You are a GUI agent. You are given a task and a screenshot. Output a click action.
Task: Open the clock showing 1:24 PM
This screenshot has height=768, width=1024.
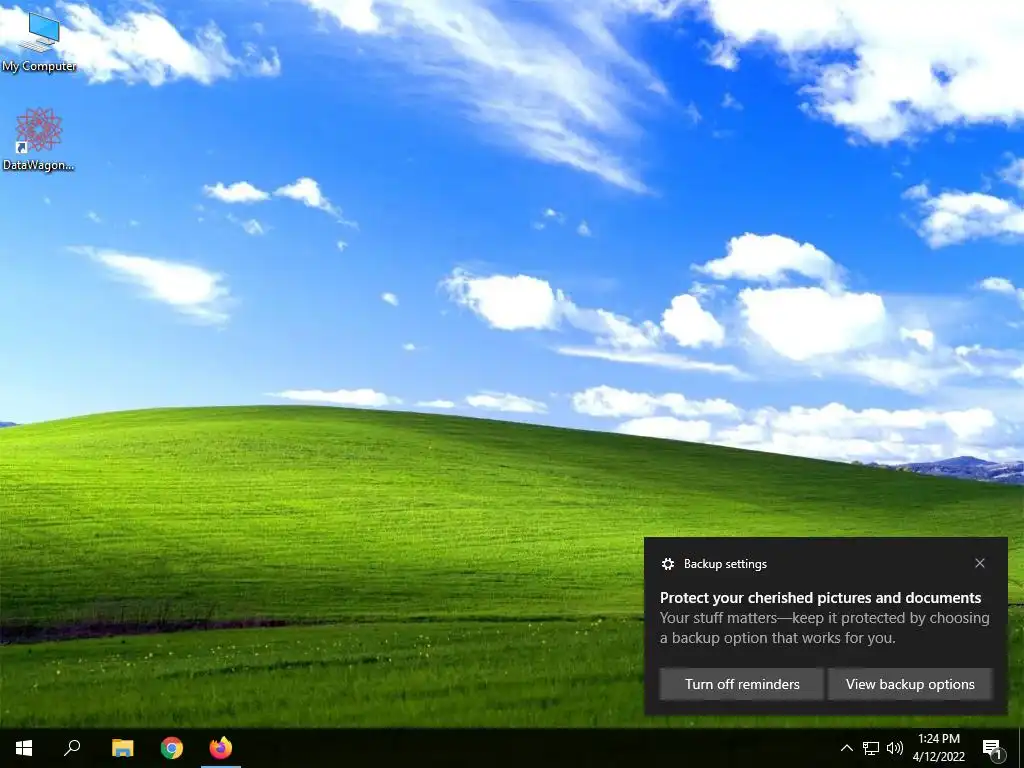pos(938,748)
